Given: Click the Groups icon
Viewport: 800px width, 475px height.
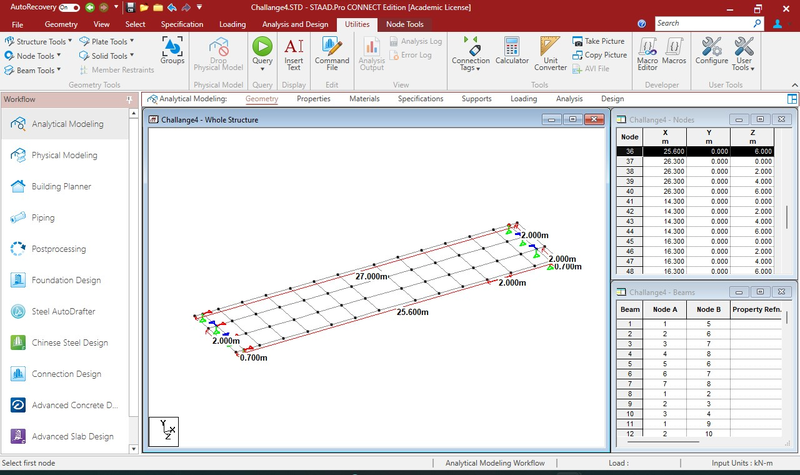Looking at the screenshot, I should [172, 50].
